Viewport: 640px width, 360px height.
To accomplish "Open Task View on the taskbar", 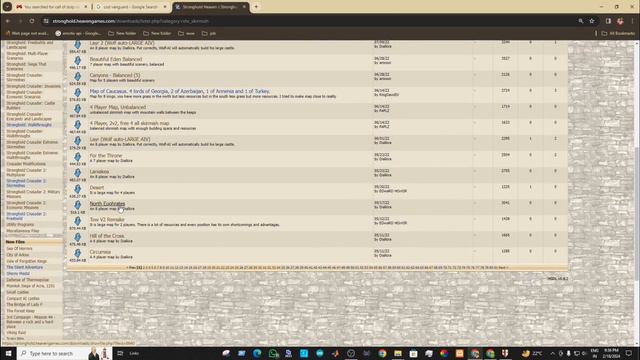I will tap(120, 353).
